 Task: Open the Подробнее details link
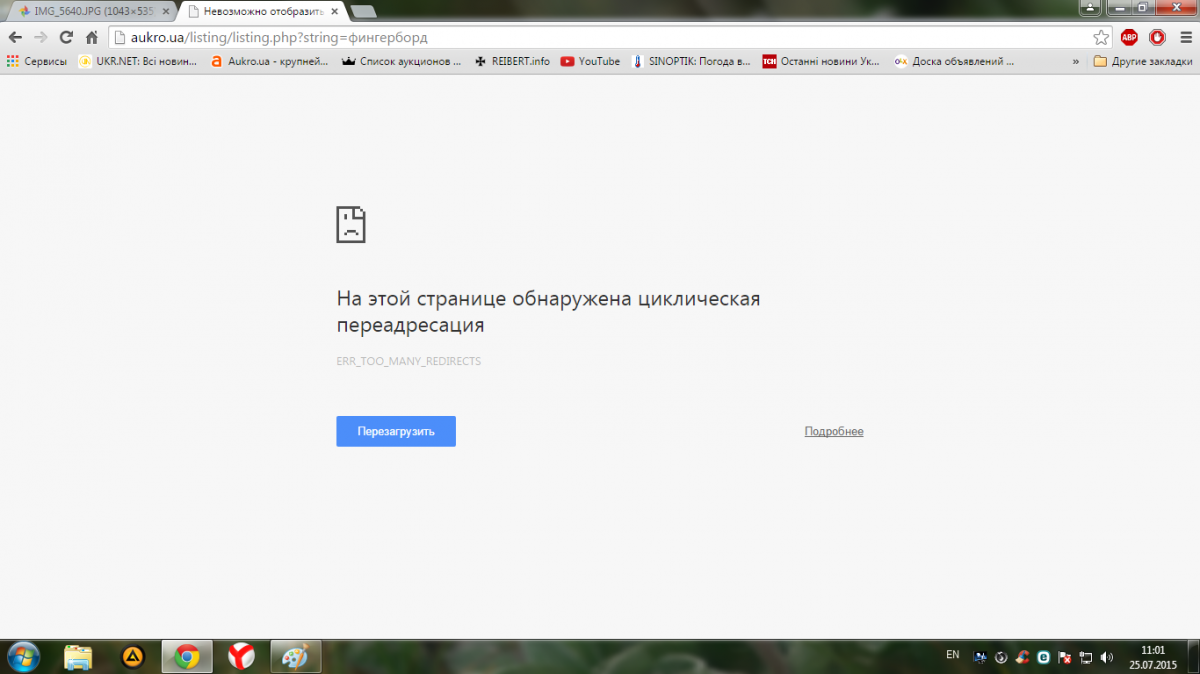pyautogui.click(x=834, y=431)
